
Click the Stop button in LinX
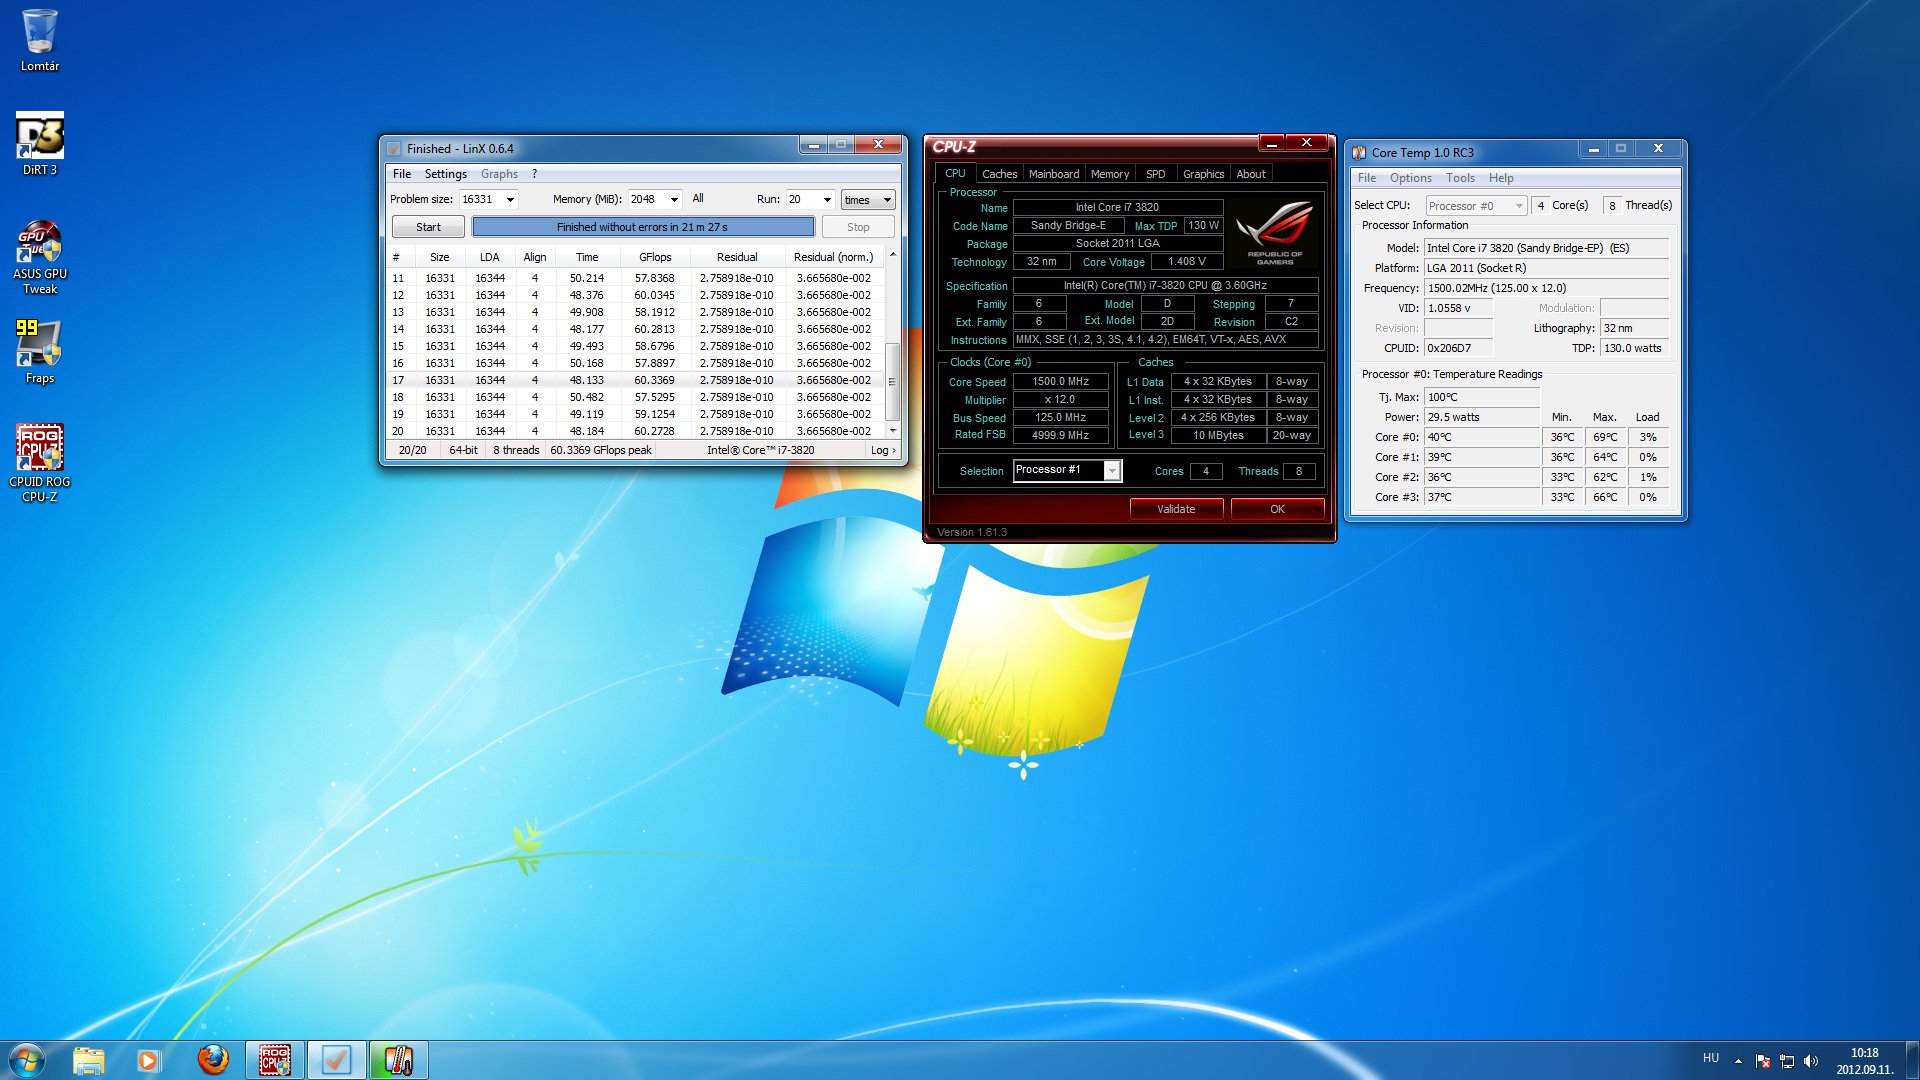[858, 228]
